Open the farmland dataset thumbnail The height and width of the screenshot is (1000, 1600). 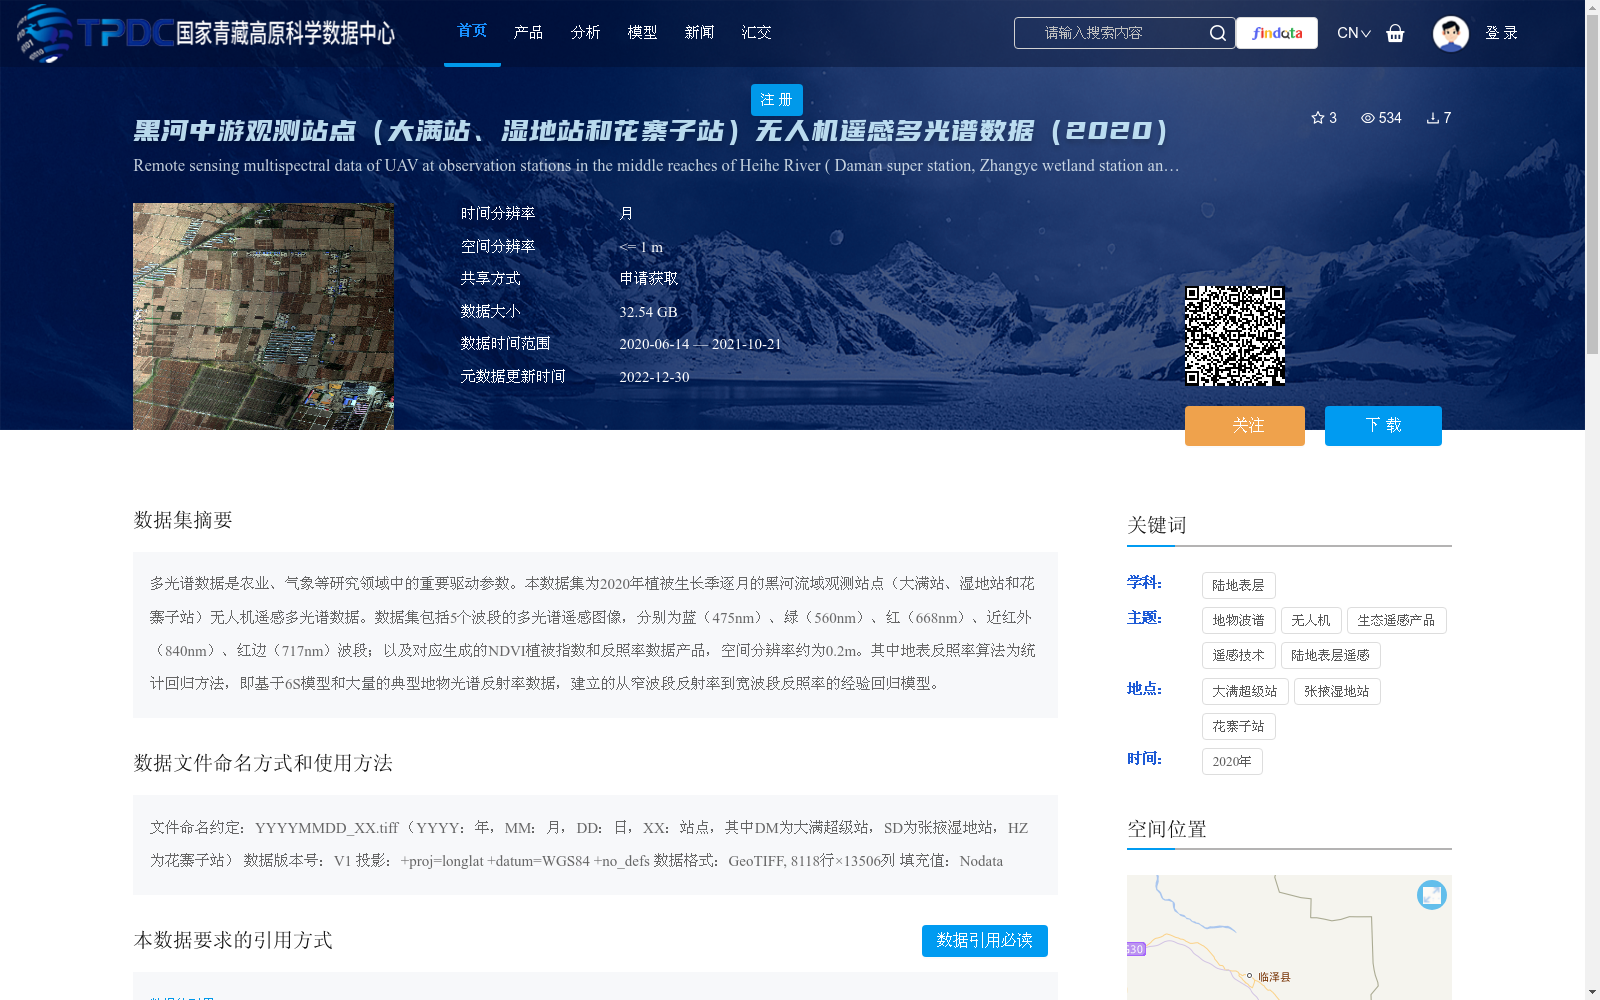click(263, 317)
